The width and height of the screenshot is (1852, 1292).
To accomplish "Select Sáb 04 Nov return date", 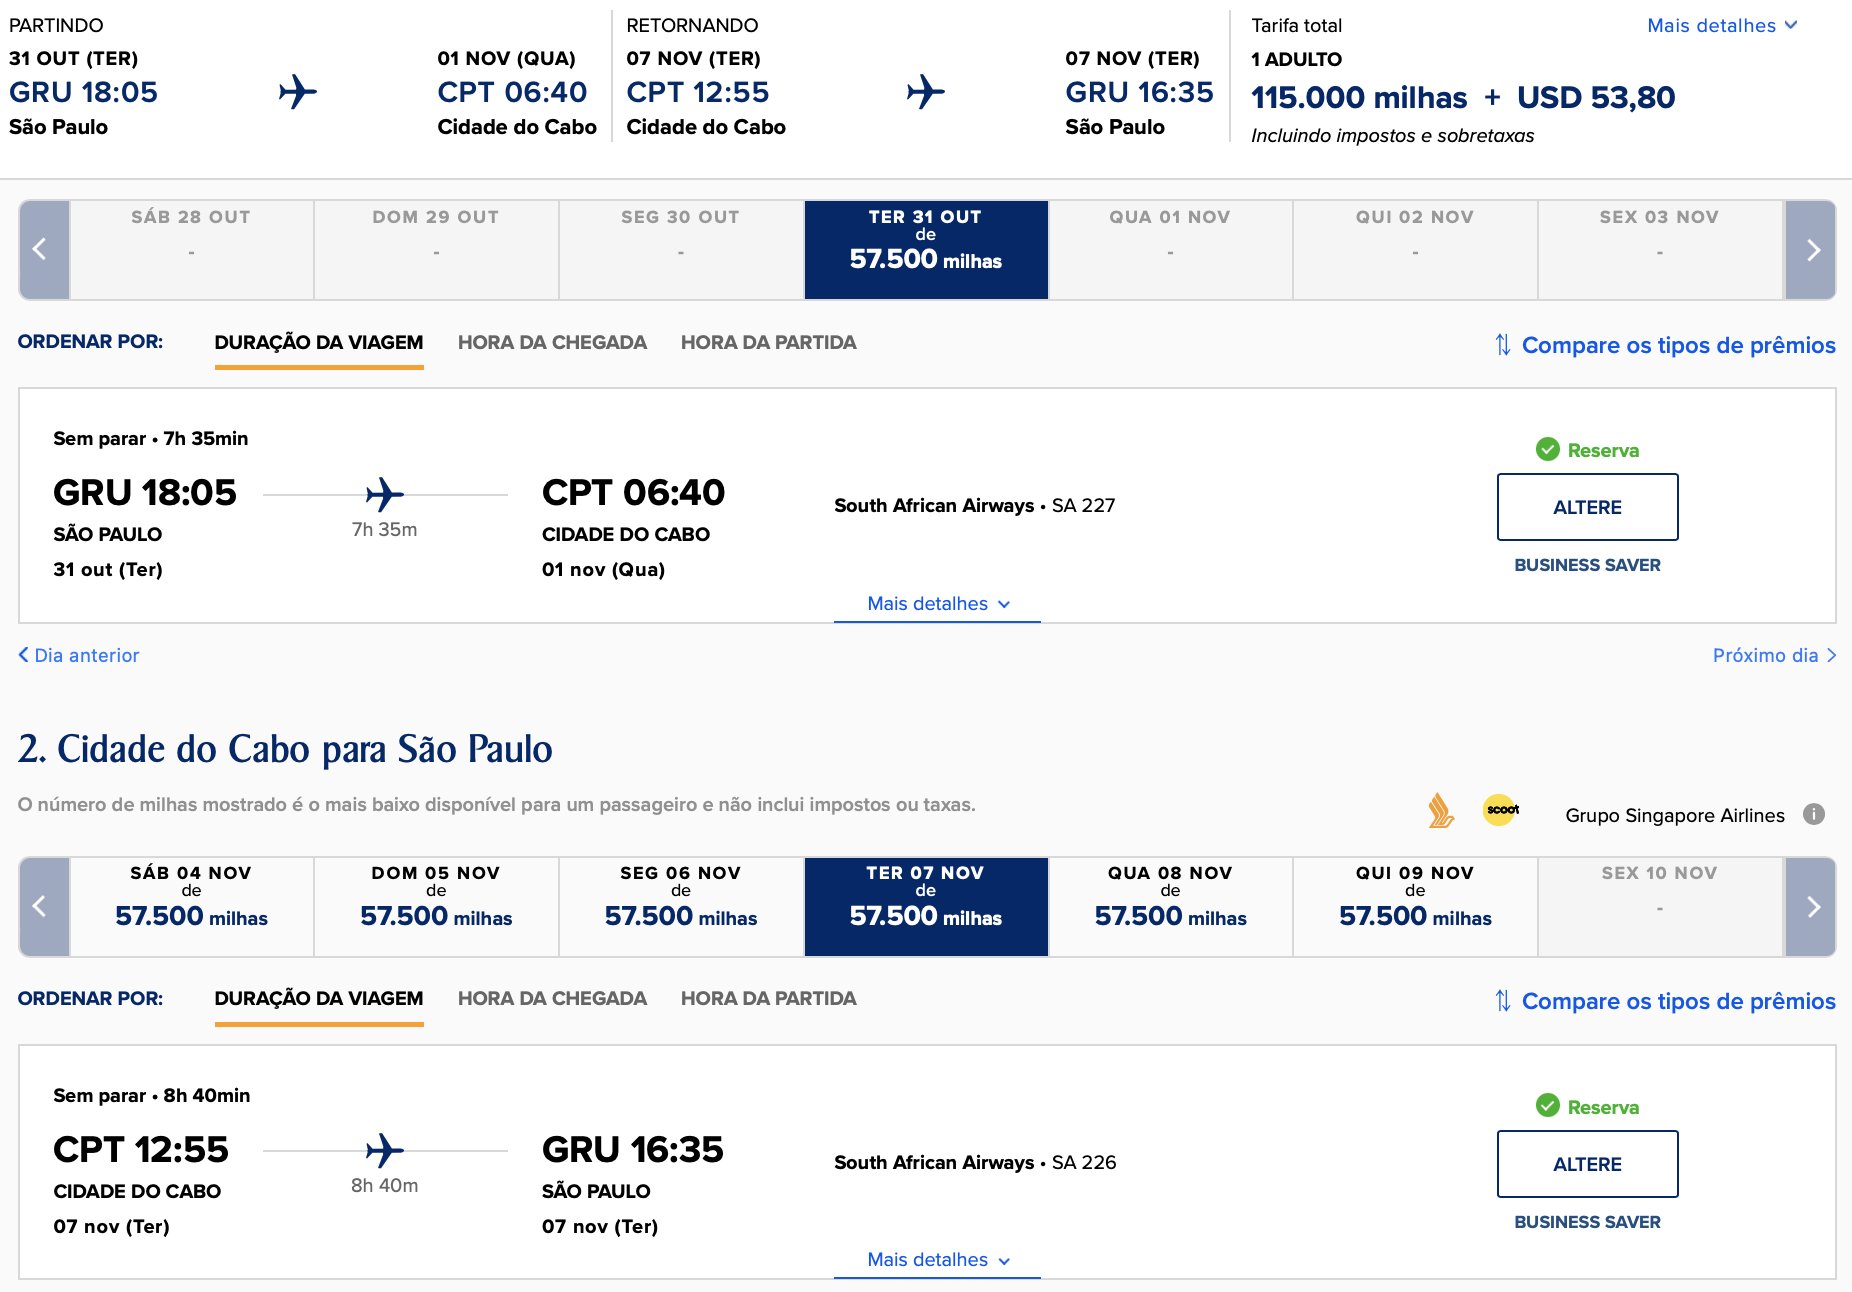I will 191,907.
